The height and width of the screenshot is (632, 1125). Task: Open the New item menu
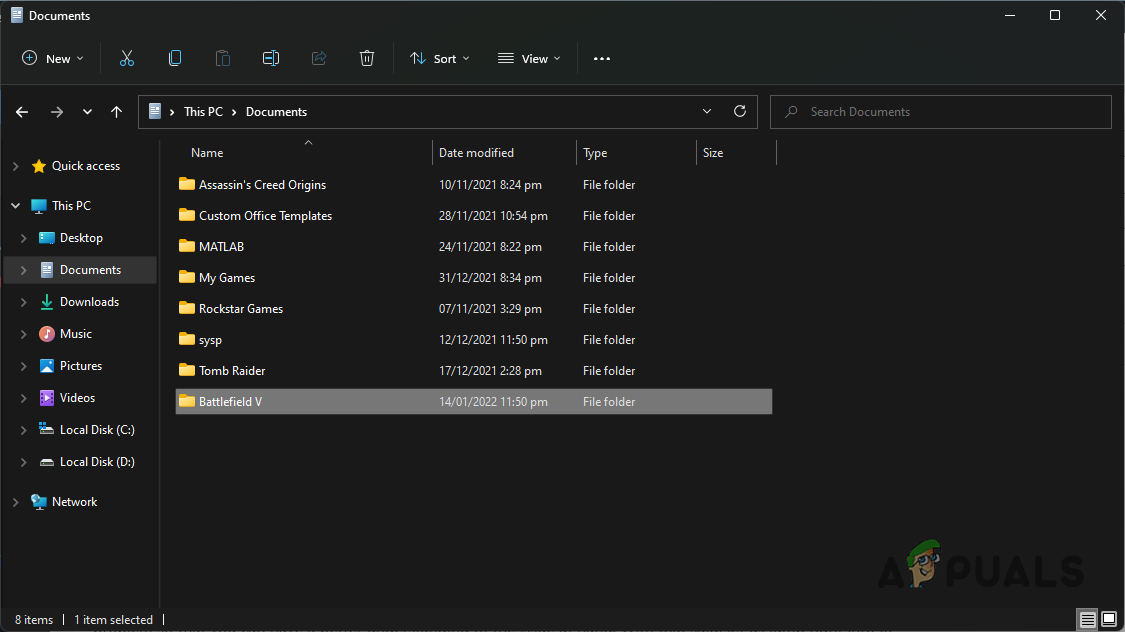tap(53, 59)
